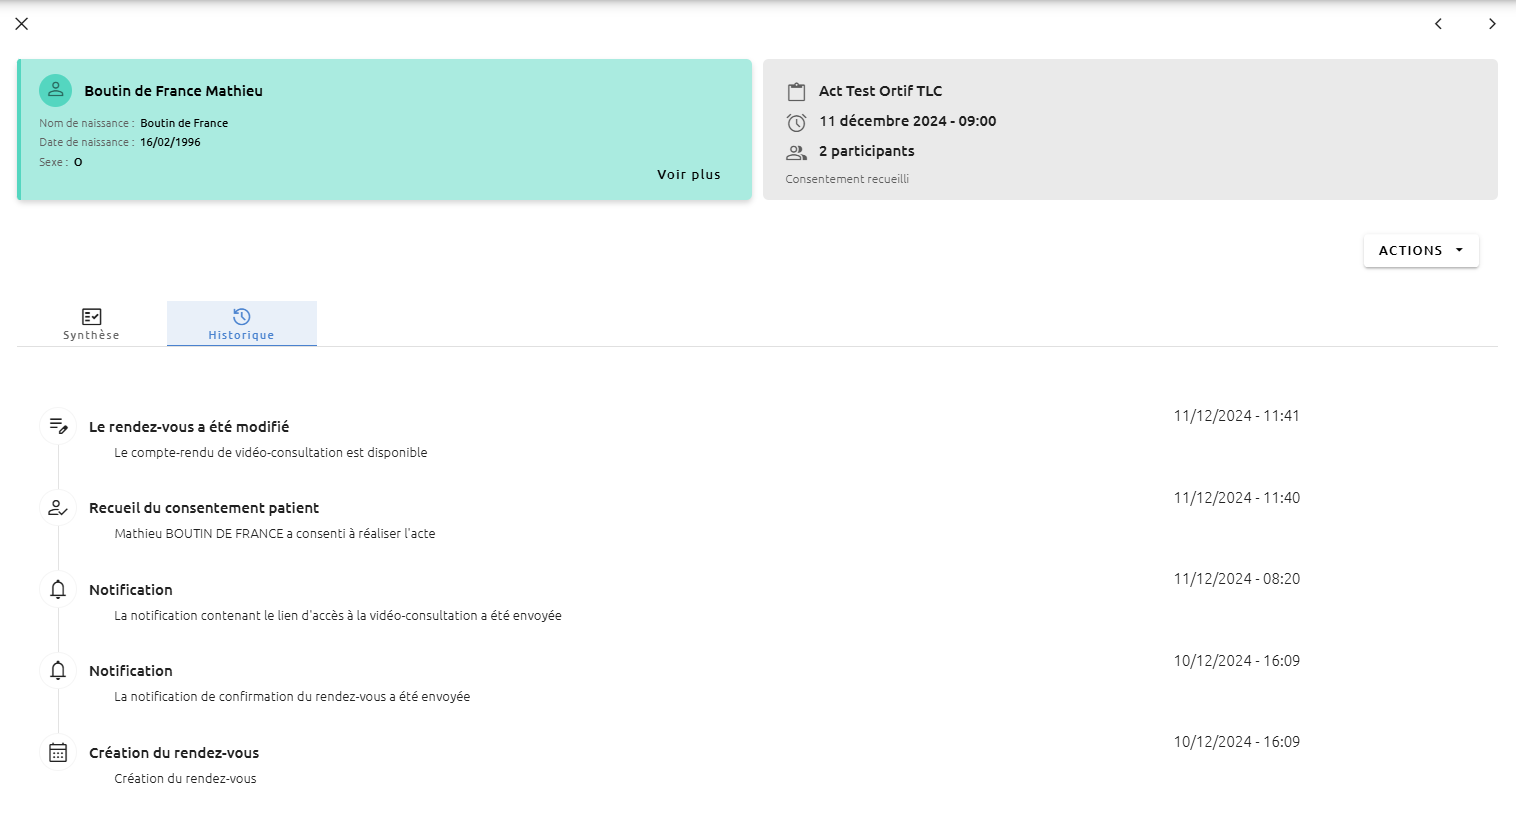Click Voir plus on patient card
The height and width of the screenshot is (840, 1516).
(x=689, y=174)
